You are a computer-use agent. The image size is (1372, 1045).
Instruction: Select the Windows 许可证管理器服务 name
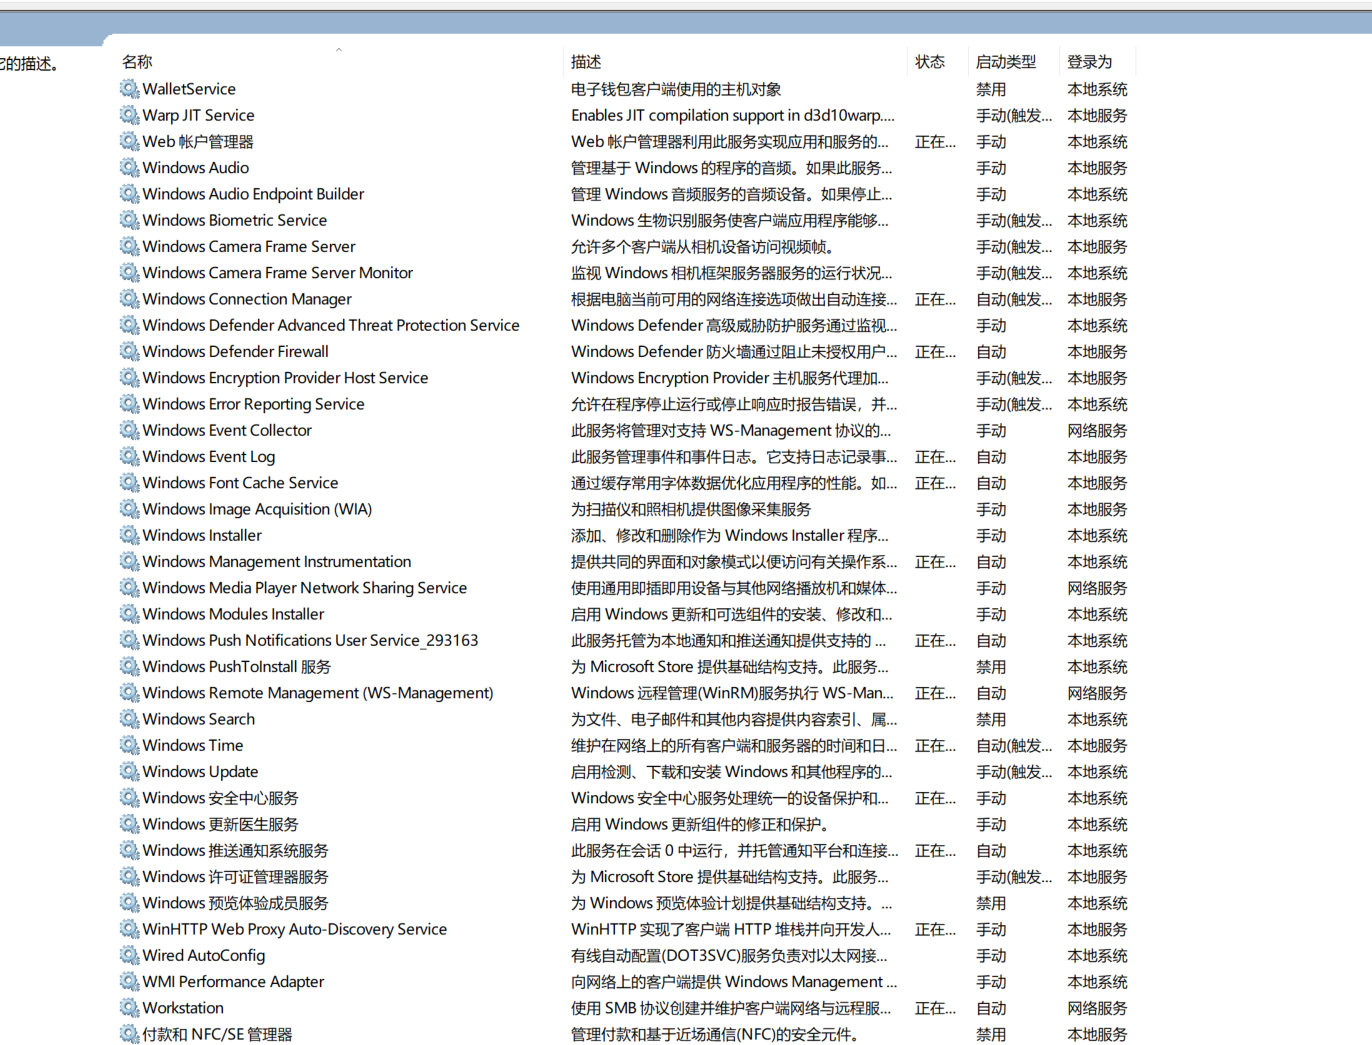pos(235,877)
